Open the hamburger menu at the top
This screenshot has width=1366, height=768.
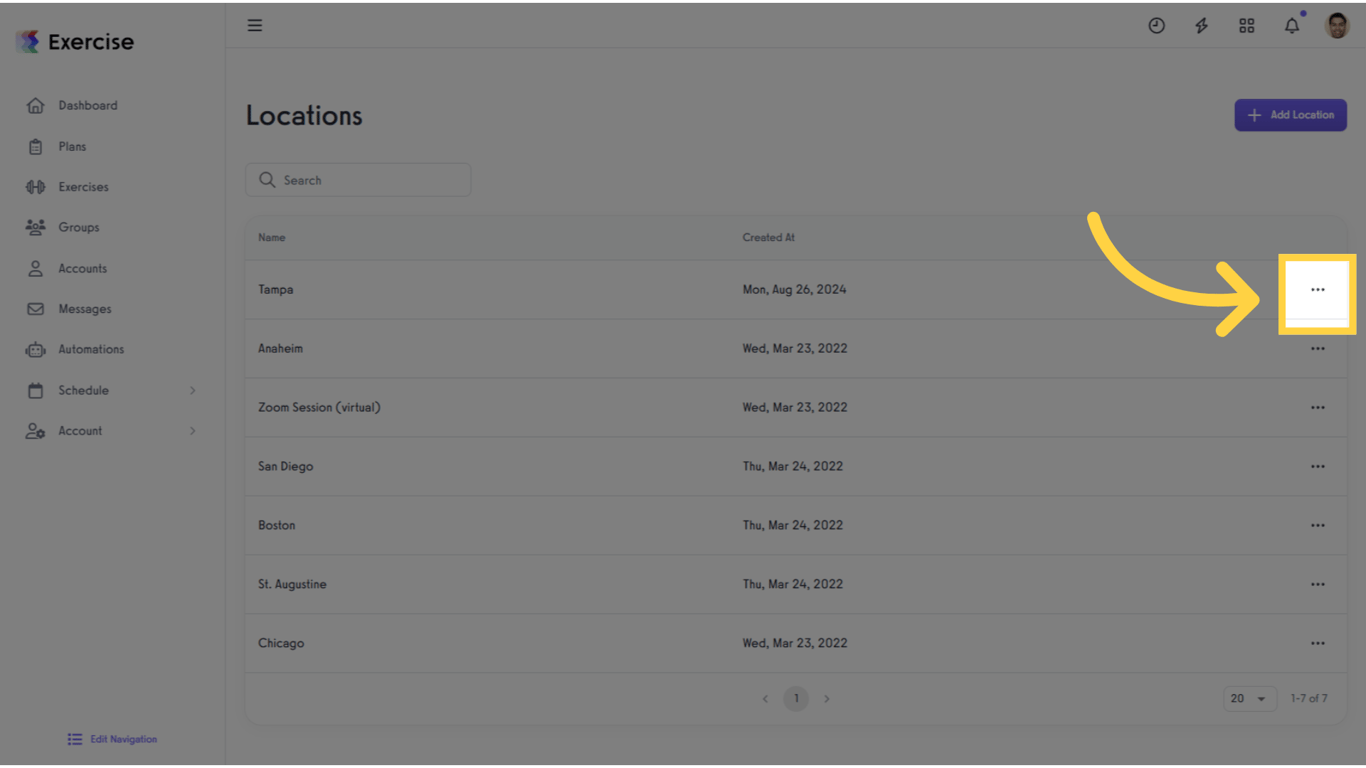[x=255, y=25]
